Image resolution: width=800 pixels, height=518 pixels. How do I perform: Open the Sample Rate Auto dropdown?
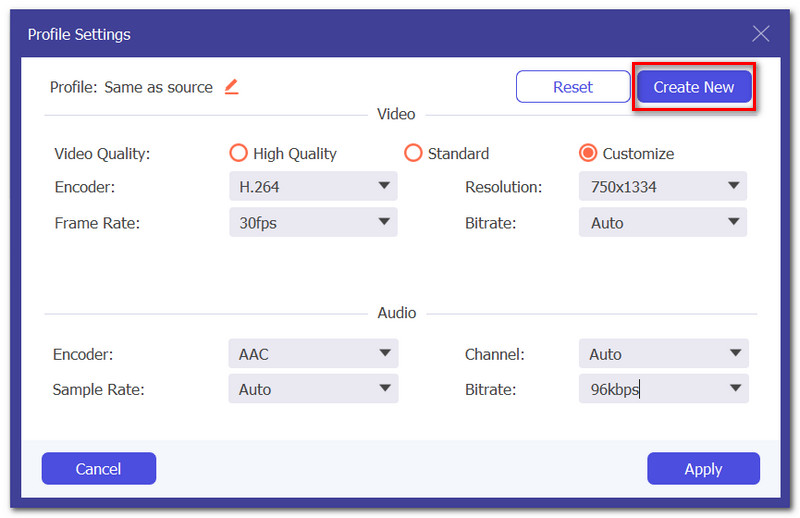point(313,389)
